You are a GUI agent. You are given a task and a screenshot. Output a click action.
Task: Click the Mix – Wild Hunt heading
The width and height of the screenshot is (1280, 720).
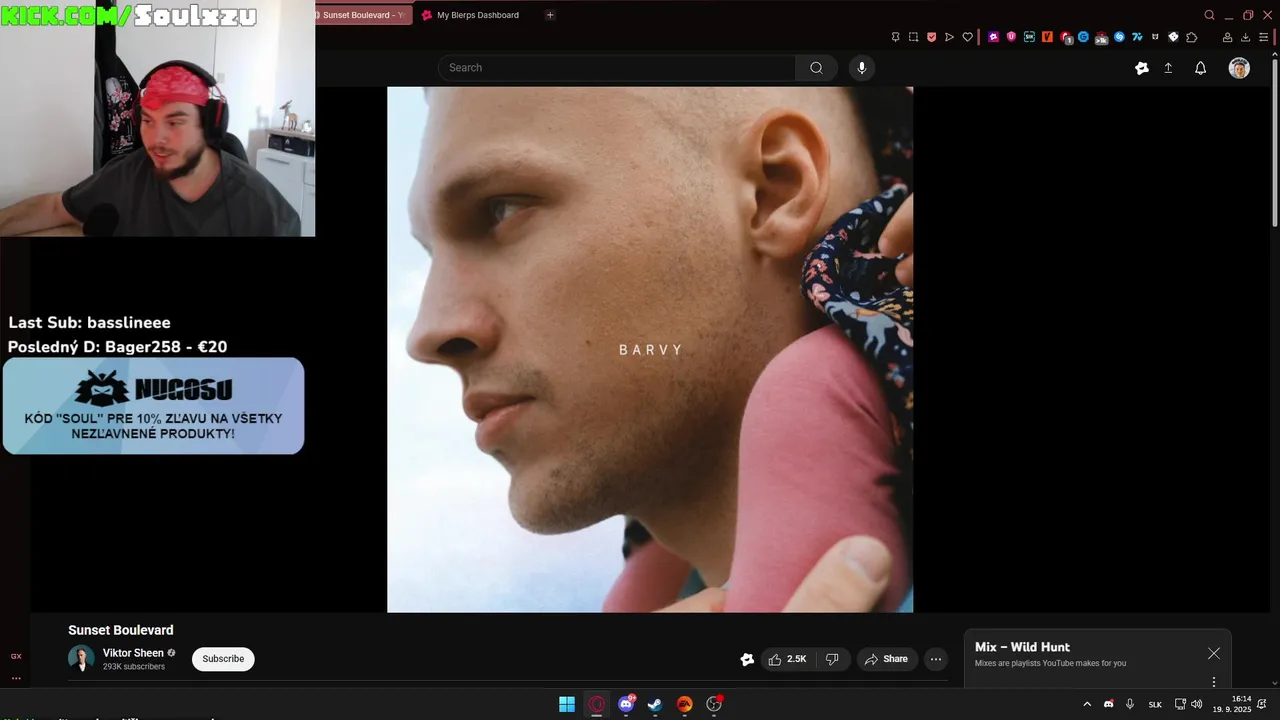(1022, 647)
